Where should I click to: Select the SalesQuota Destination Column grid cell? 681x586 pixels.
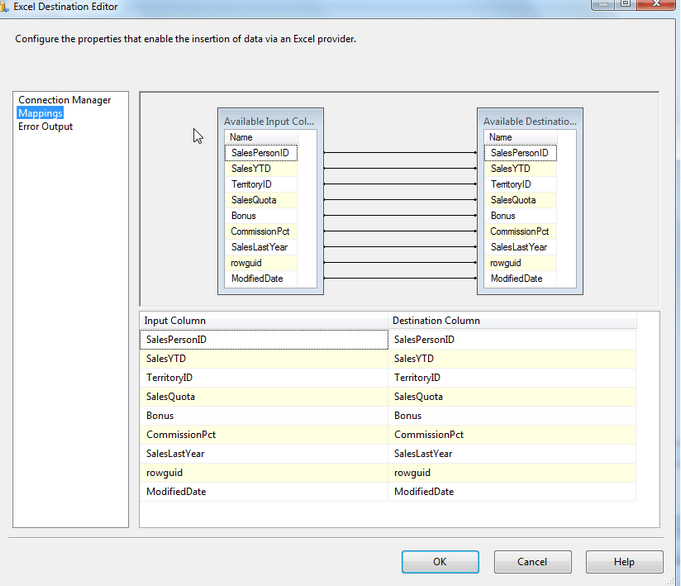tap(512, 397)
